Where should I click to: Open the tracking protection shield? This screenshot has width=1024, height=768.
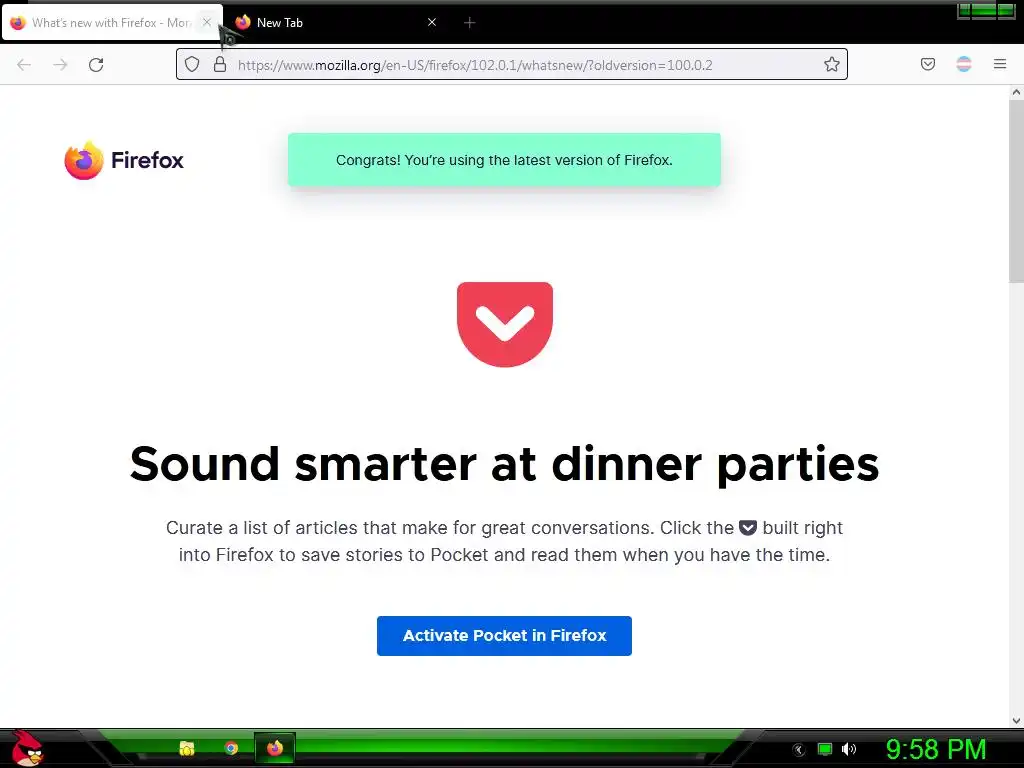coord(191,64)
